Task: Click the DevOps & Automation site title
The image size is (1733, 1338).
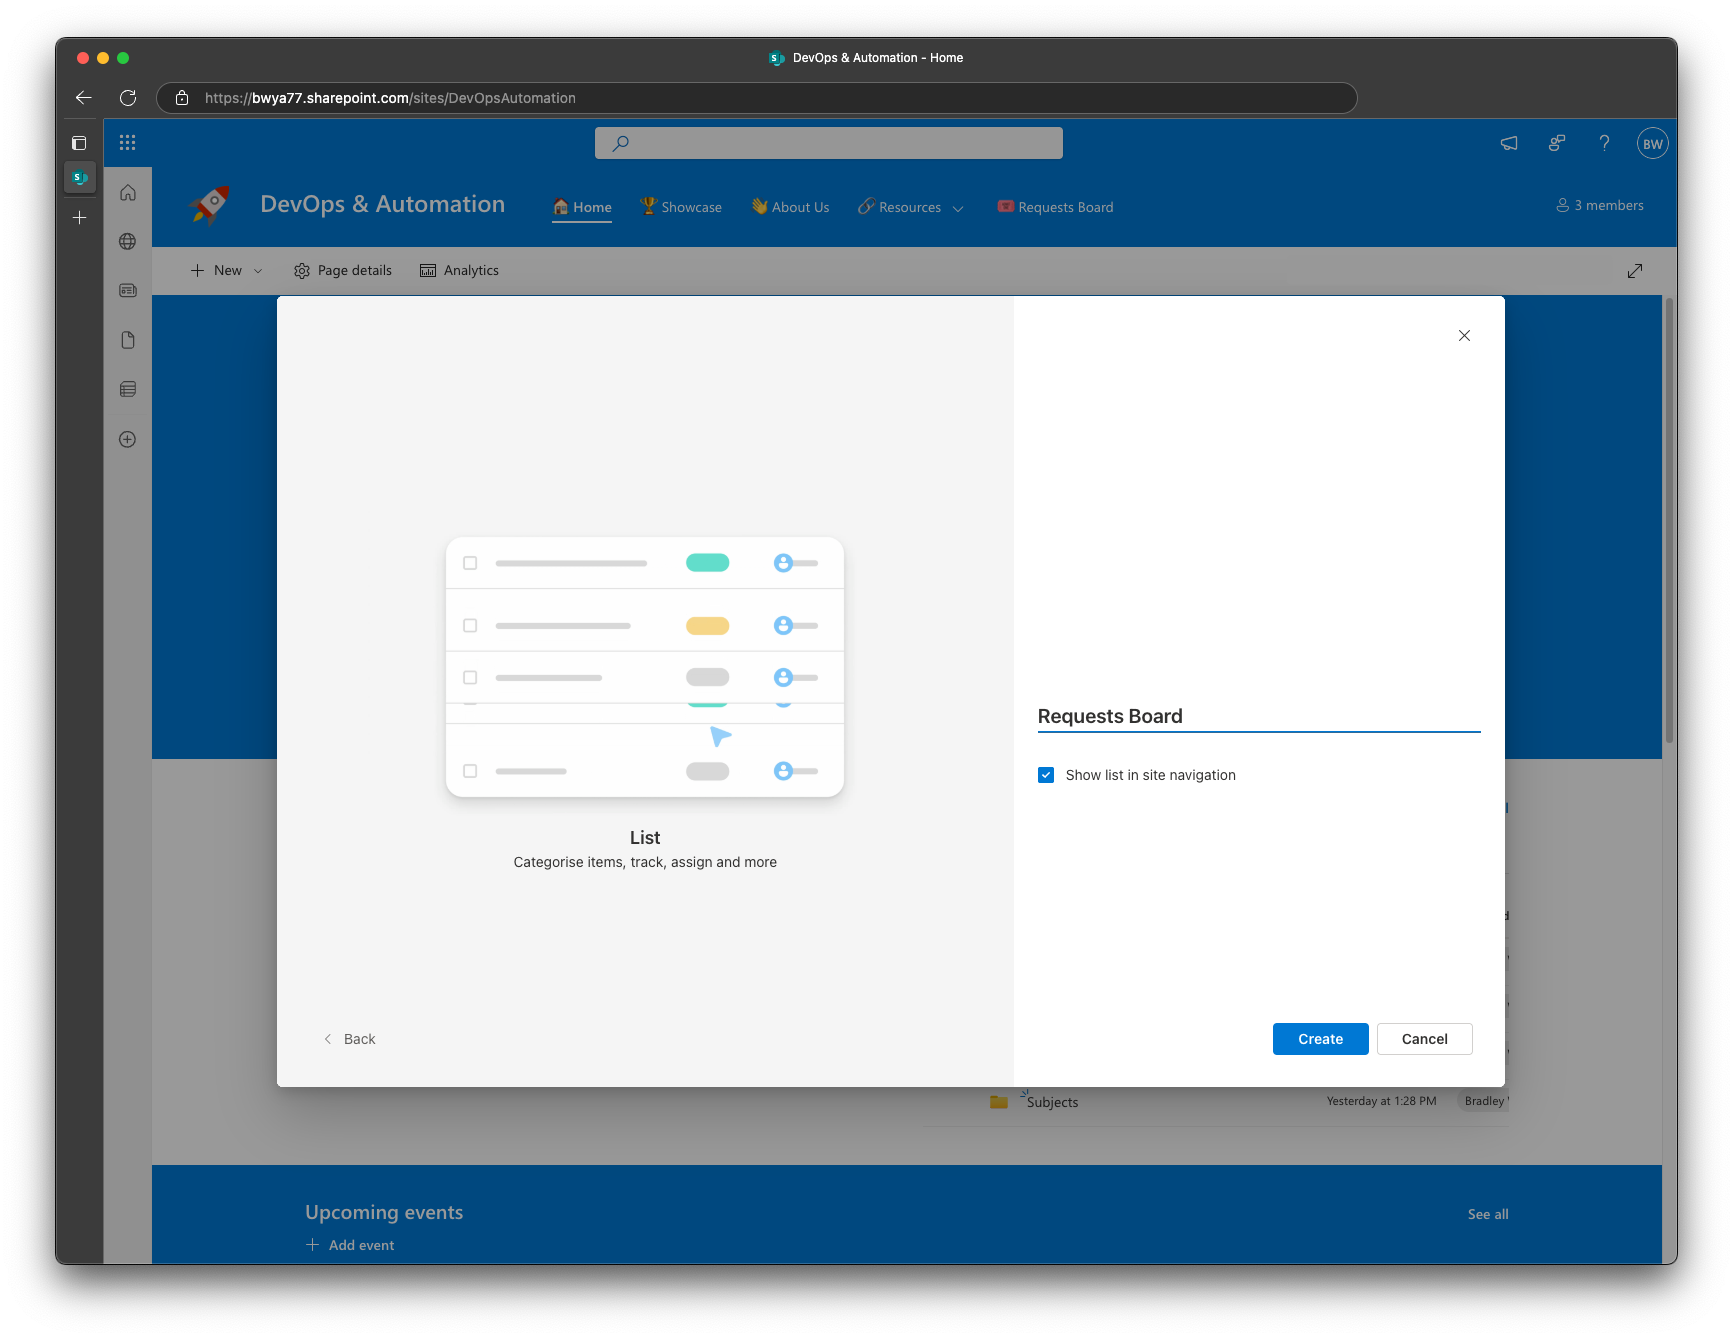Action: click(382, 204)
